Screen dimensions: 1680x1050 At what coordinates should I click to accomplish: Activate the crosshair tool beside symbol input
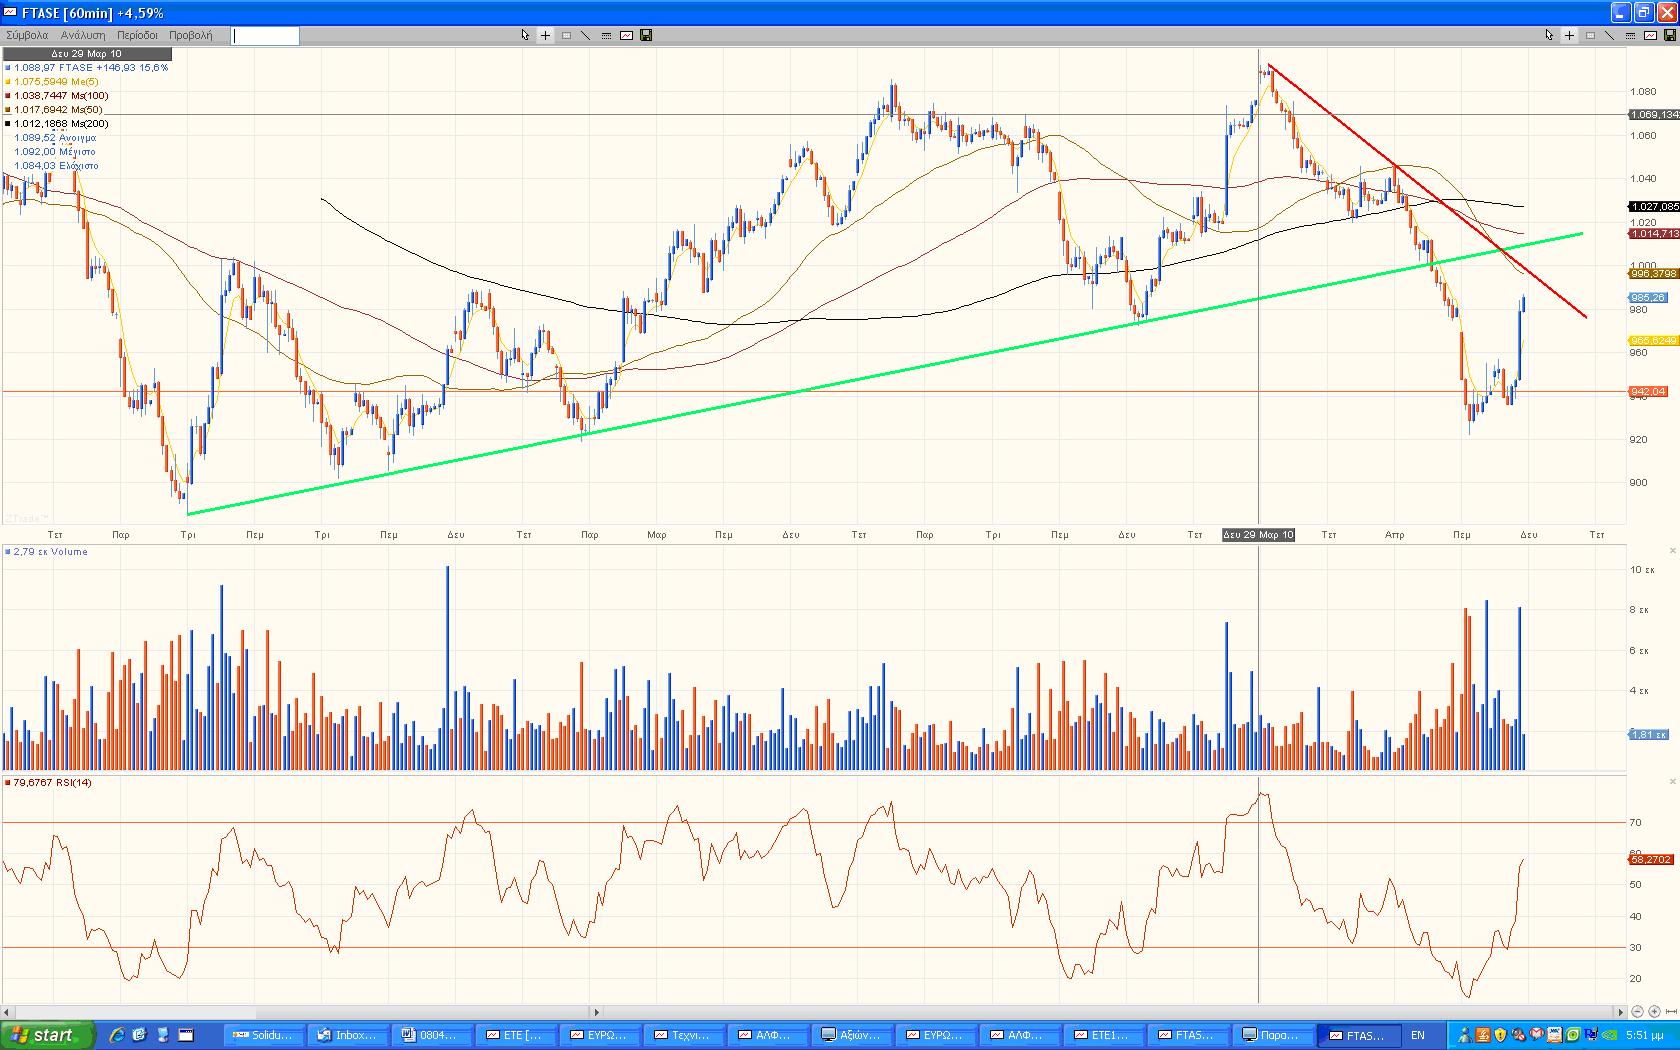coord(545,35)
